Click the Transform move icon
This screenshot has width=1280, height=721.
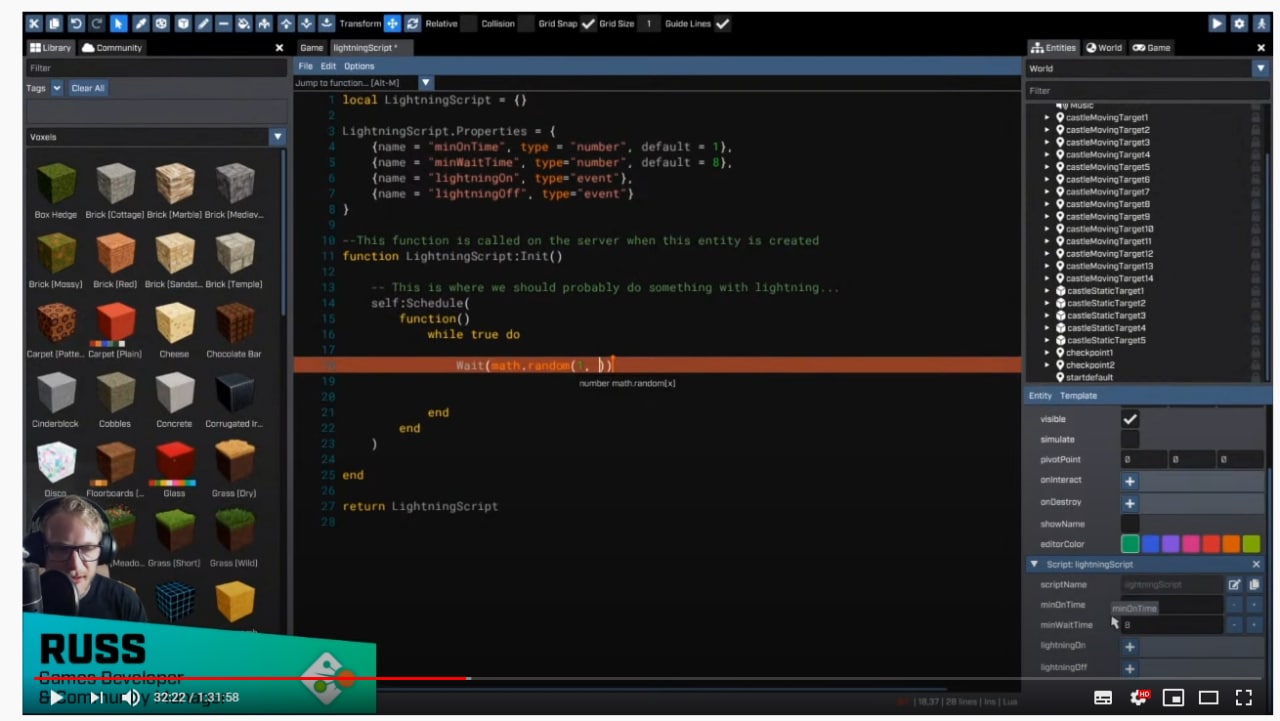[393, 23]
